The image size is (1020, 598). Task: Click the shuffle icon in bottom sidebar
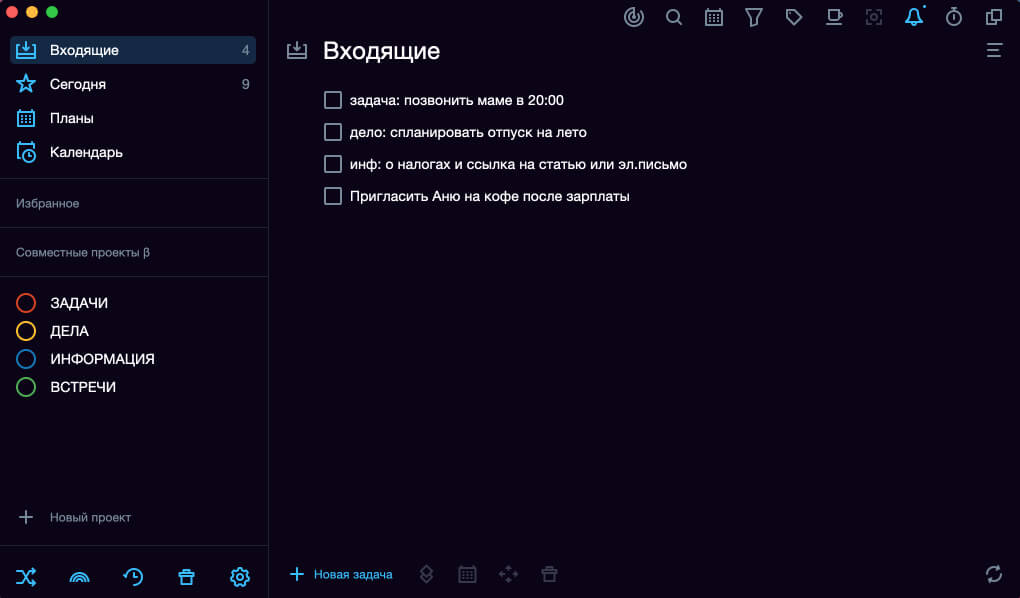click(x=26, y=577)
